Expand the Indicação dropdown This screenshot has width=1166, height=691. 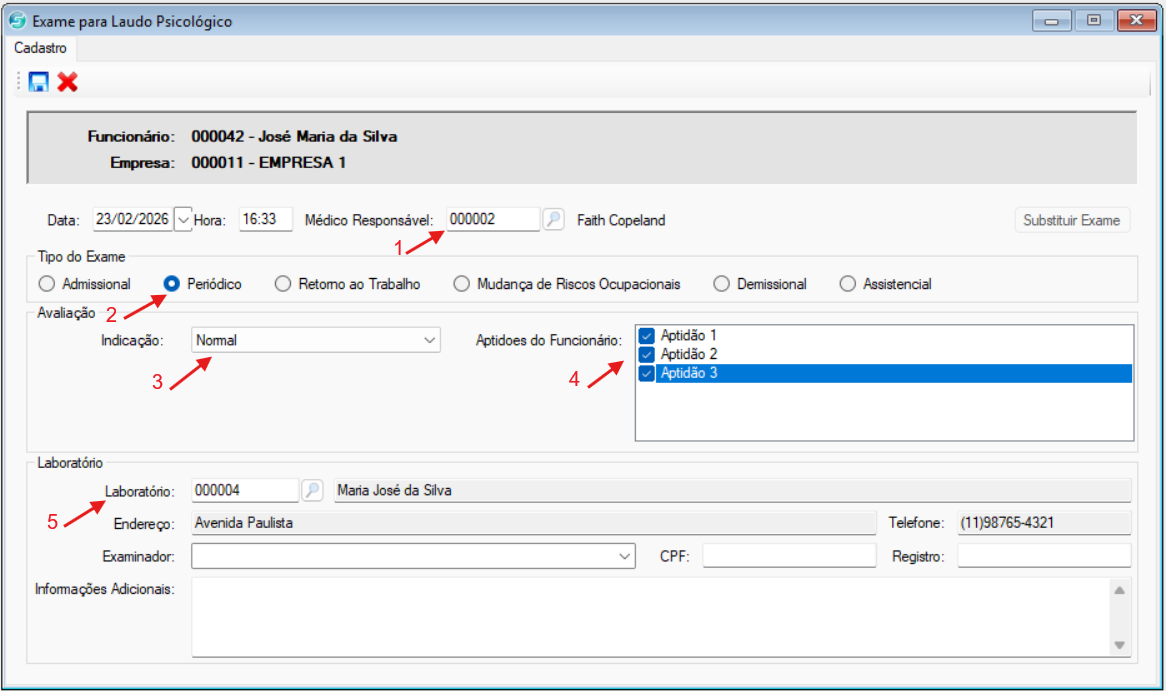430,340
